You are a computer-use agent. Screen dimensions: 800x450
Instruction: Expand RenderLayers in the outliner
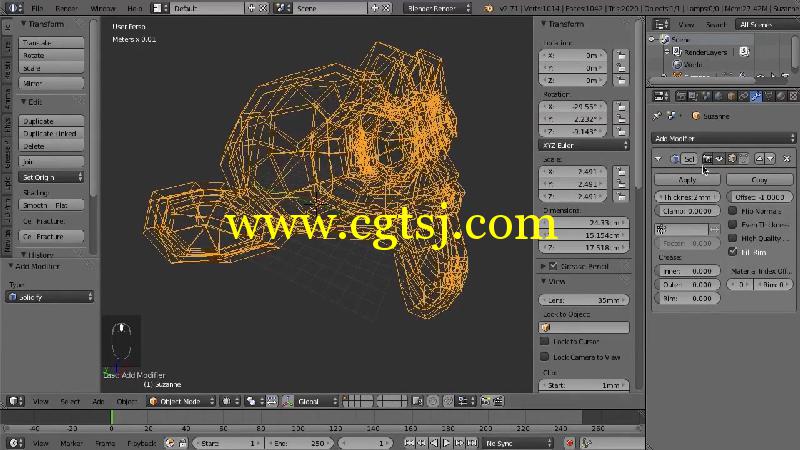[x=667, y=52]
